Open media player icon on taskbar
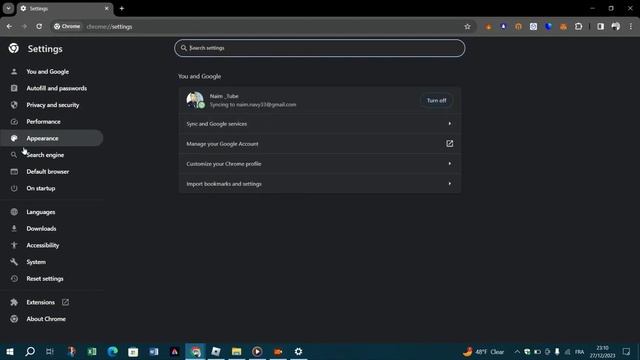The height and width of the screenshot is (360, 640). (257, 351)
